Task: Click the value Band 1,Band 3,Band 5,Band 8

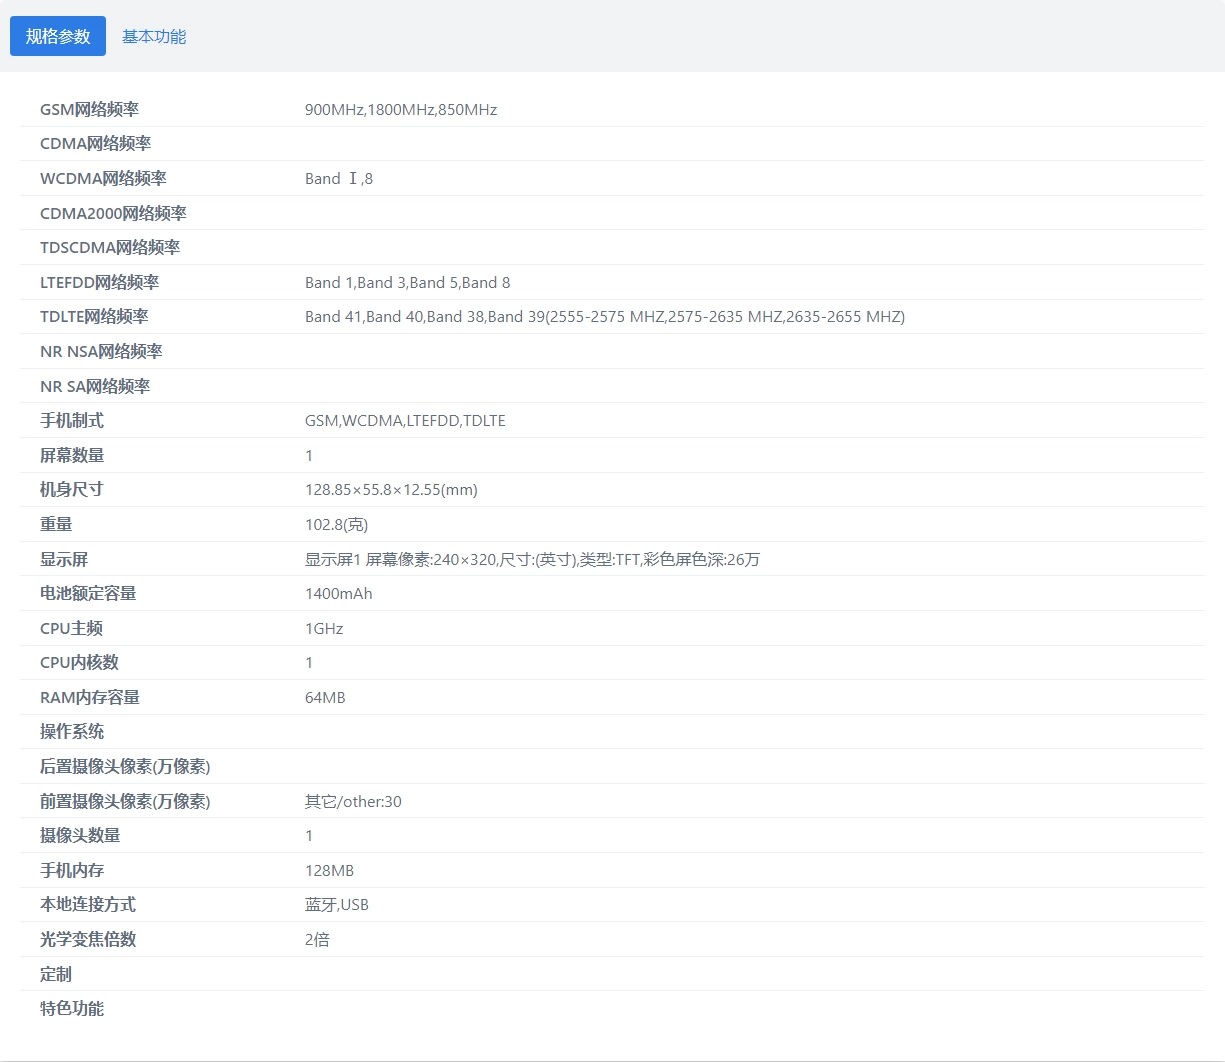Action: (x=408, y=282)
